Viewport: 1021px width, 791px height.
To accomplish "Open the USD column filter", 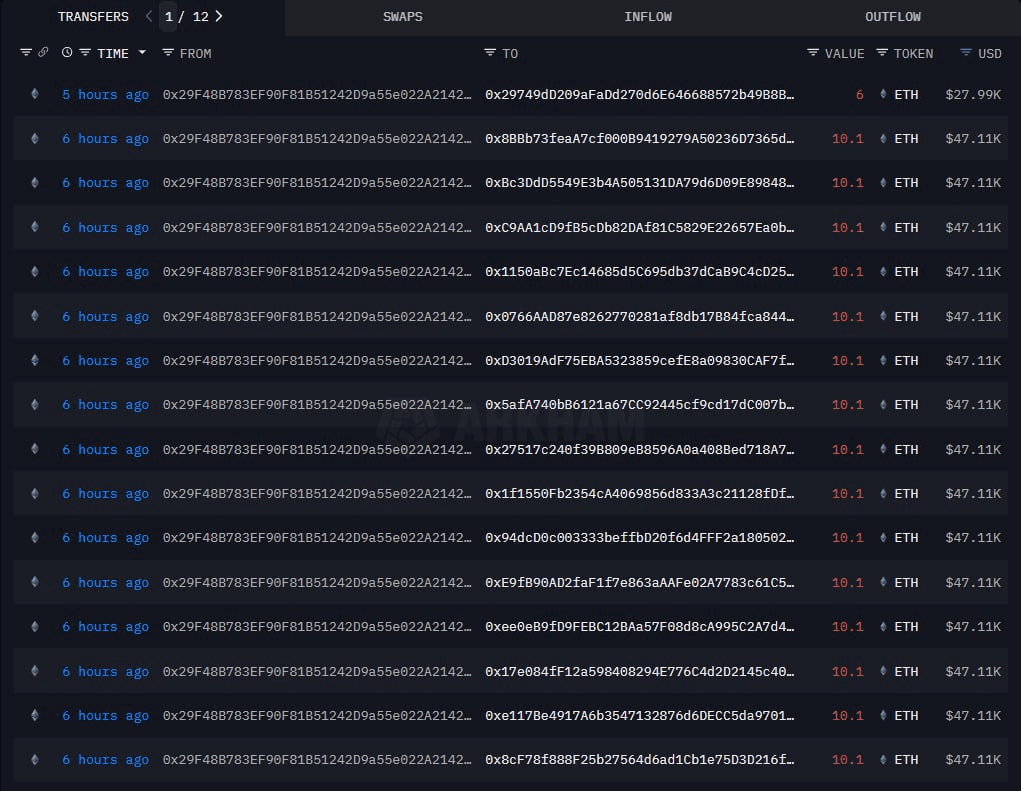I will (x=966, y=53).
